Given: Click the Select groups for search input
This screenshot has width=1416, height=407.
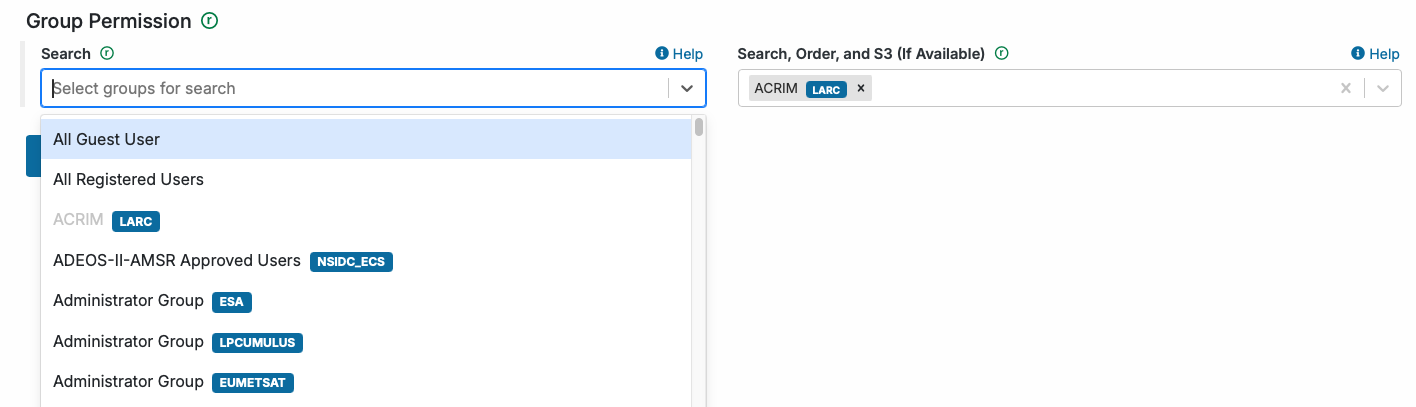Looking at the screenshot, I should pyautogui.click(x=355, y=88).
